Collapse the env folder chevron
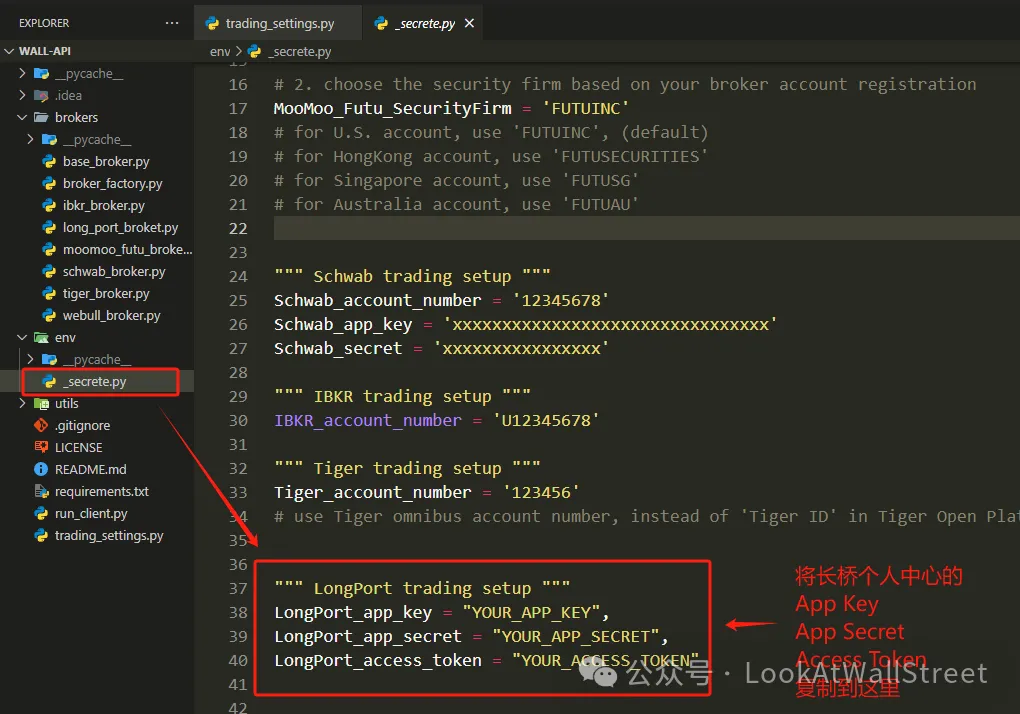This screenshot has height=714, width=1020. click(x=23, y=338)
